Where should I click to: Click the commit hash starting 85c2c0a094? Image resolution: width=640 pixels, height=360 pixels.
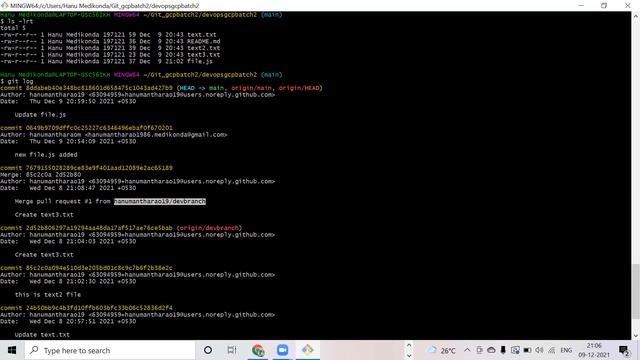pyautogui.click(x=99, y=268)
